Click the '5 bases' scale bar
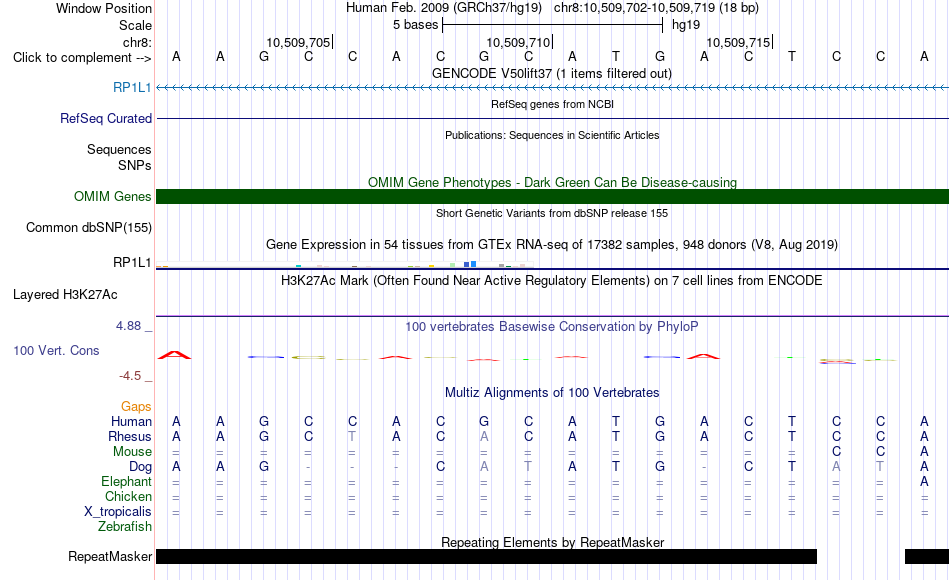Viewport: 950px width, 580px height. [x=553, y=25]
